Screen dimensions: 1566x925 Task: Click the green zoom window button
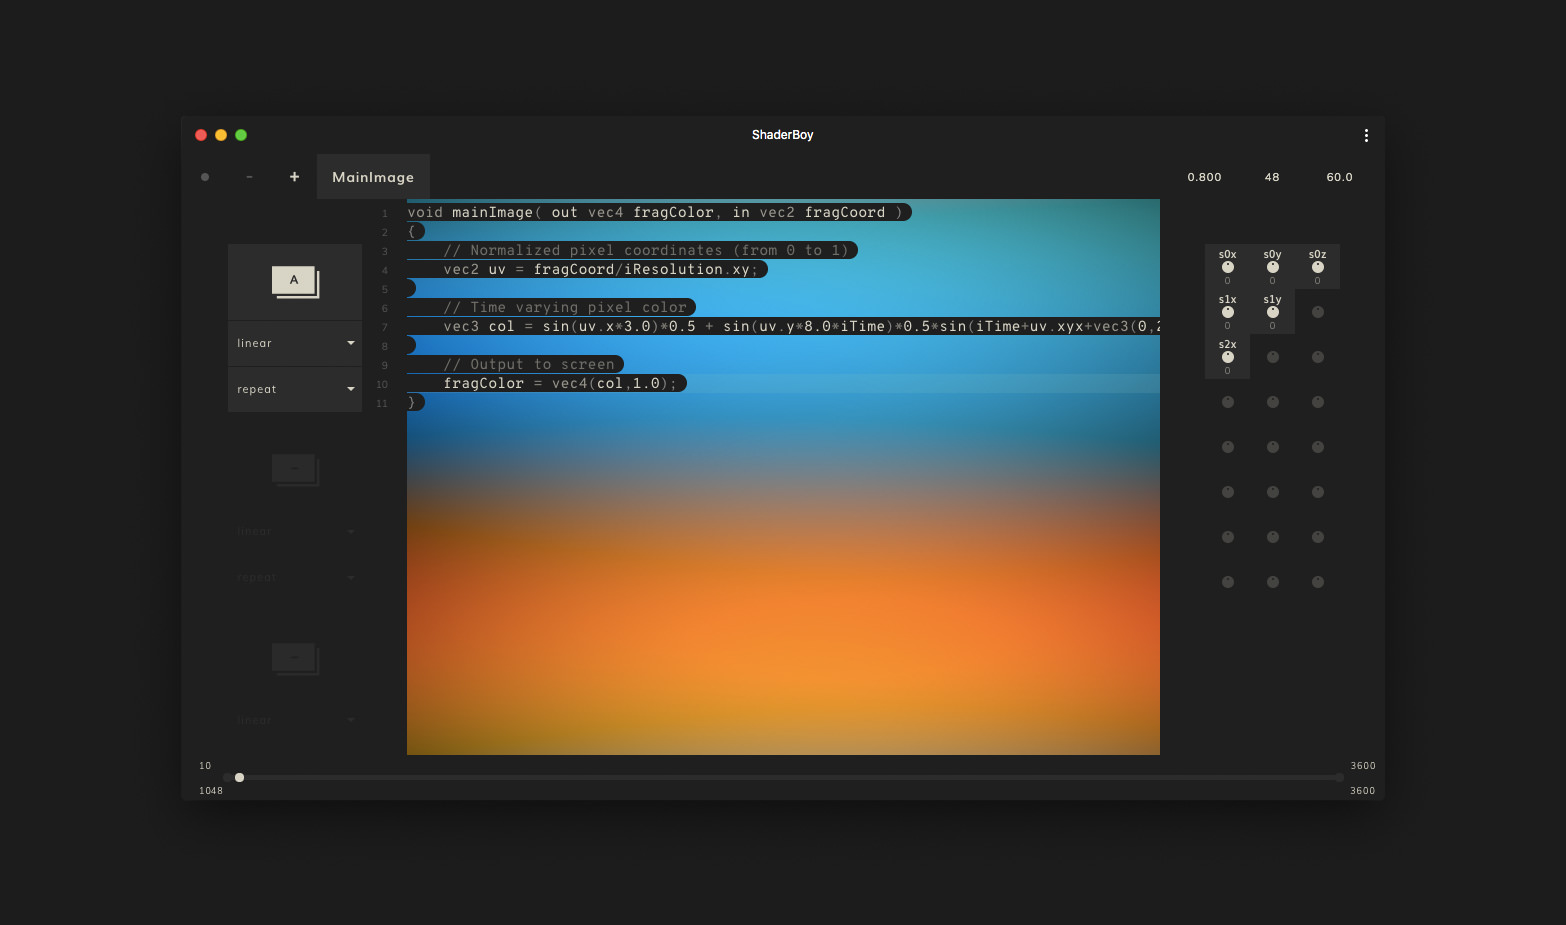241,135
